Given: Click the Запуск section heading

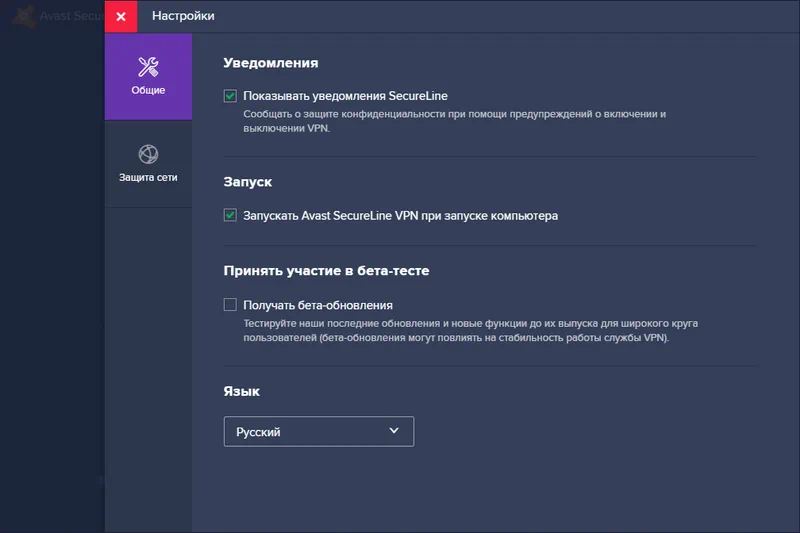Looking at the screenshot, I should point(247,182).
